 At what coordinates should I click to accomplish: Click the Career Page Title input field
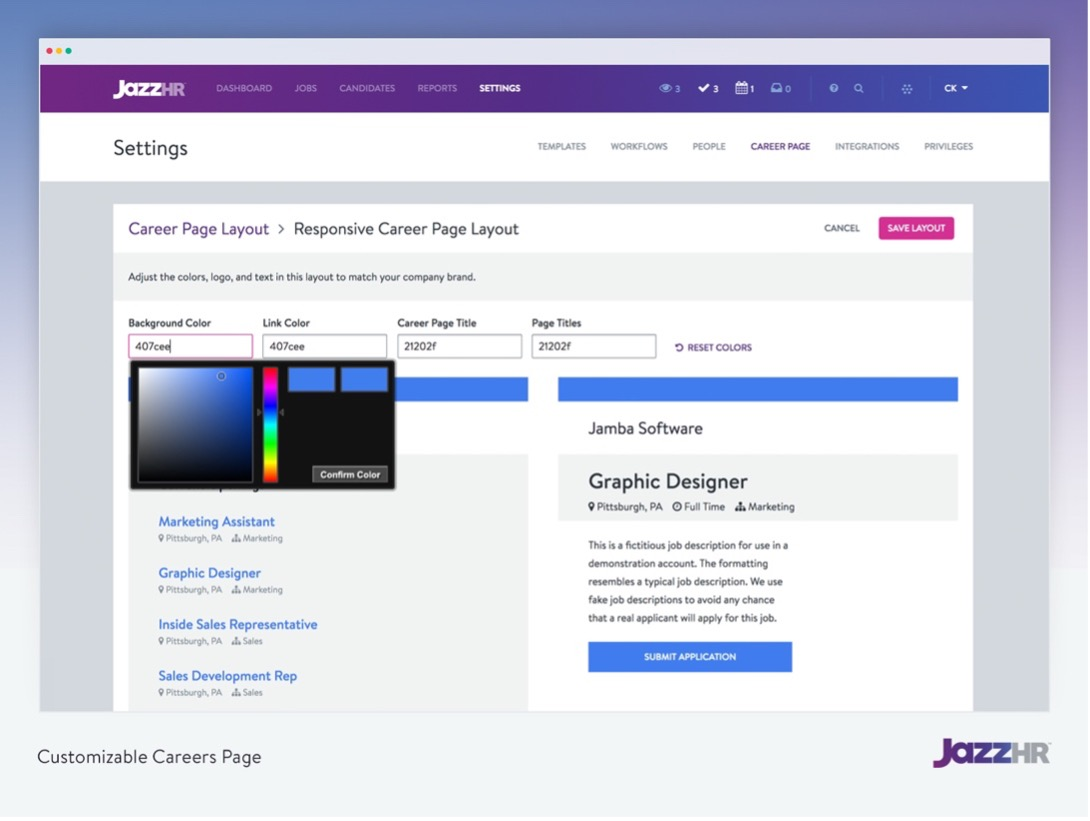pos(459,346)
